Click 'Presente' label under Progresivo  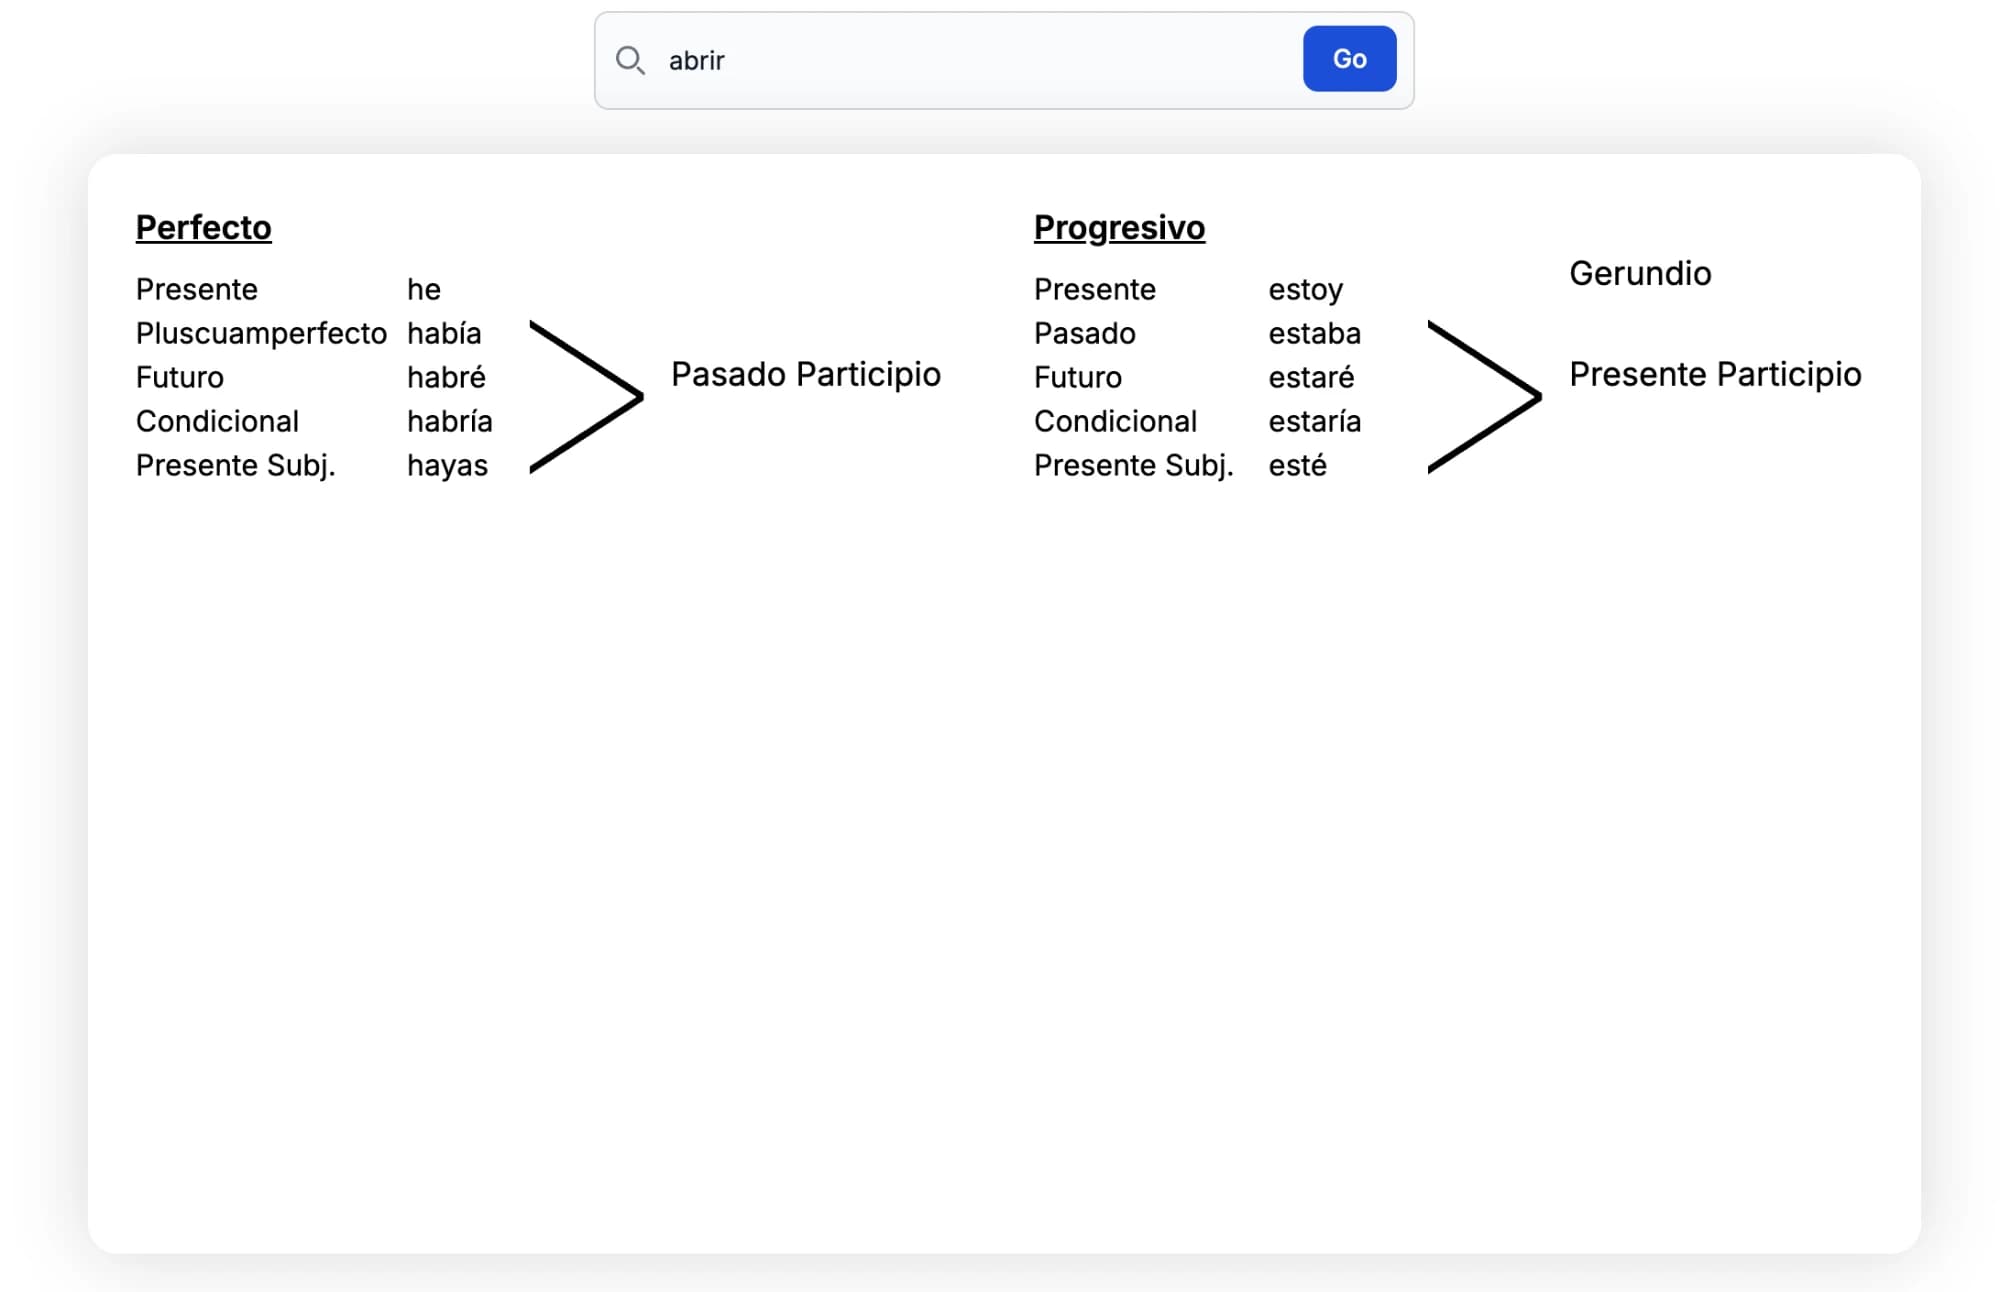[1095, 289]
